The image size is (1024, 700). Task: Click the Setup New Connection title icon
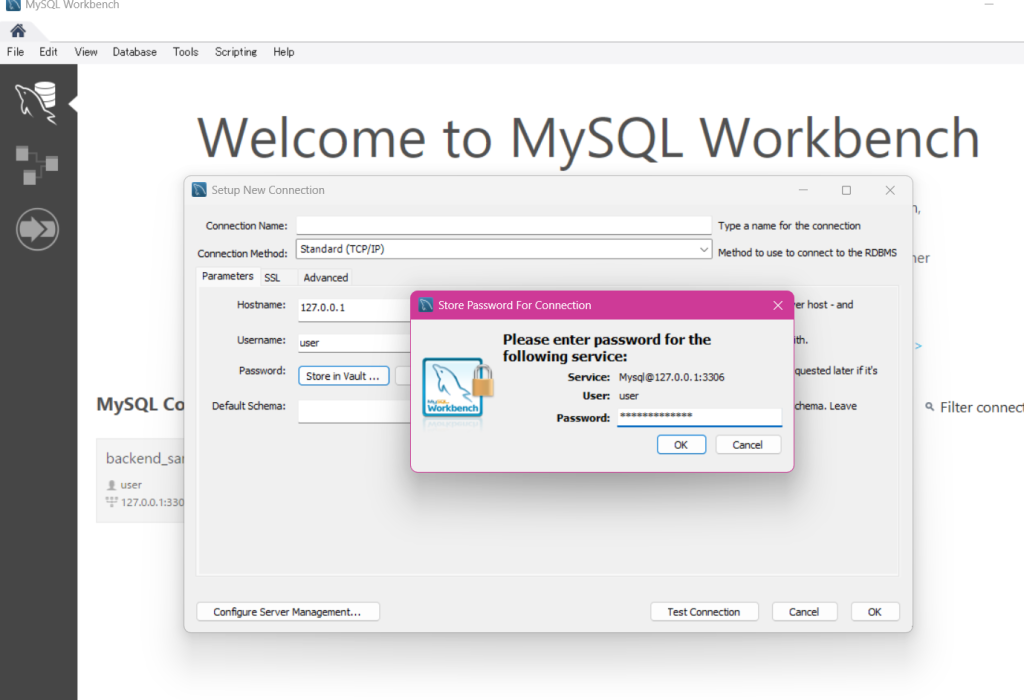pos(199,190)
